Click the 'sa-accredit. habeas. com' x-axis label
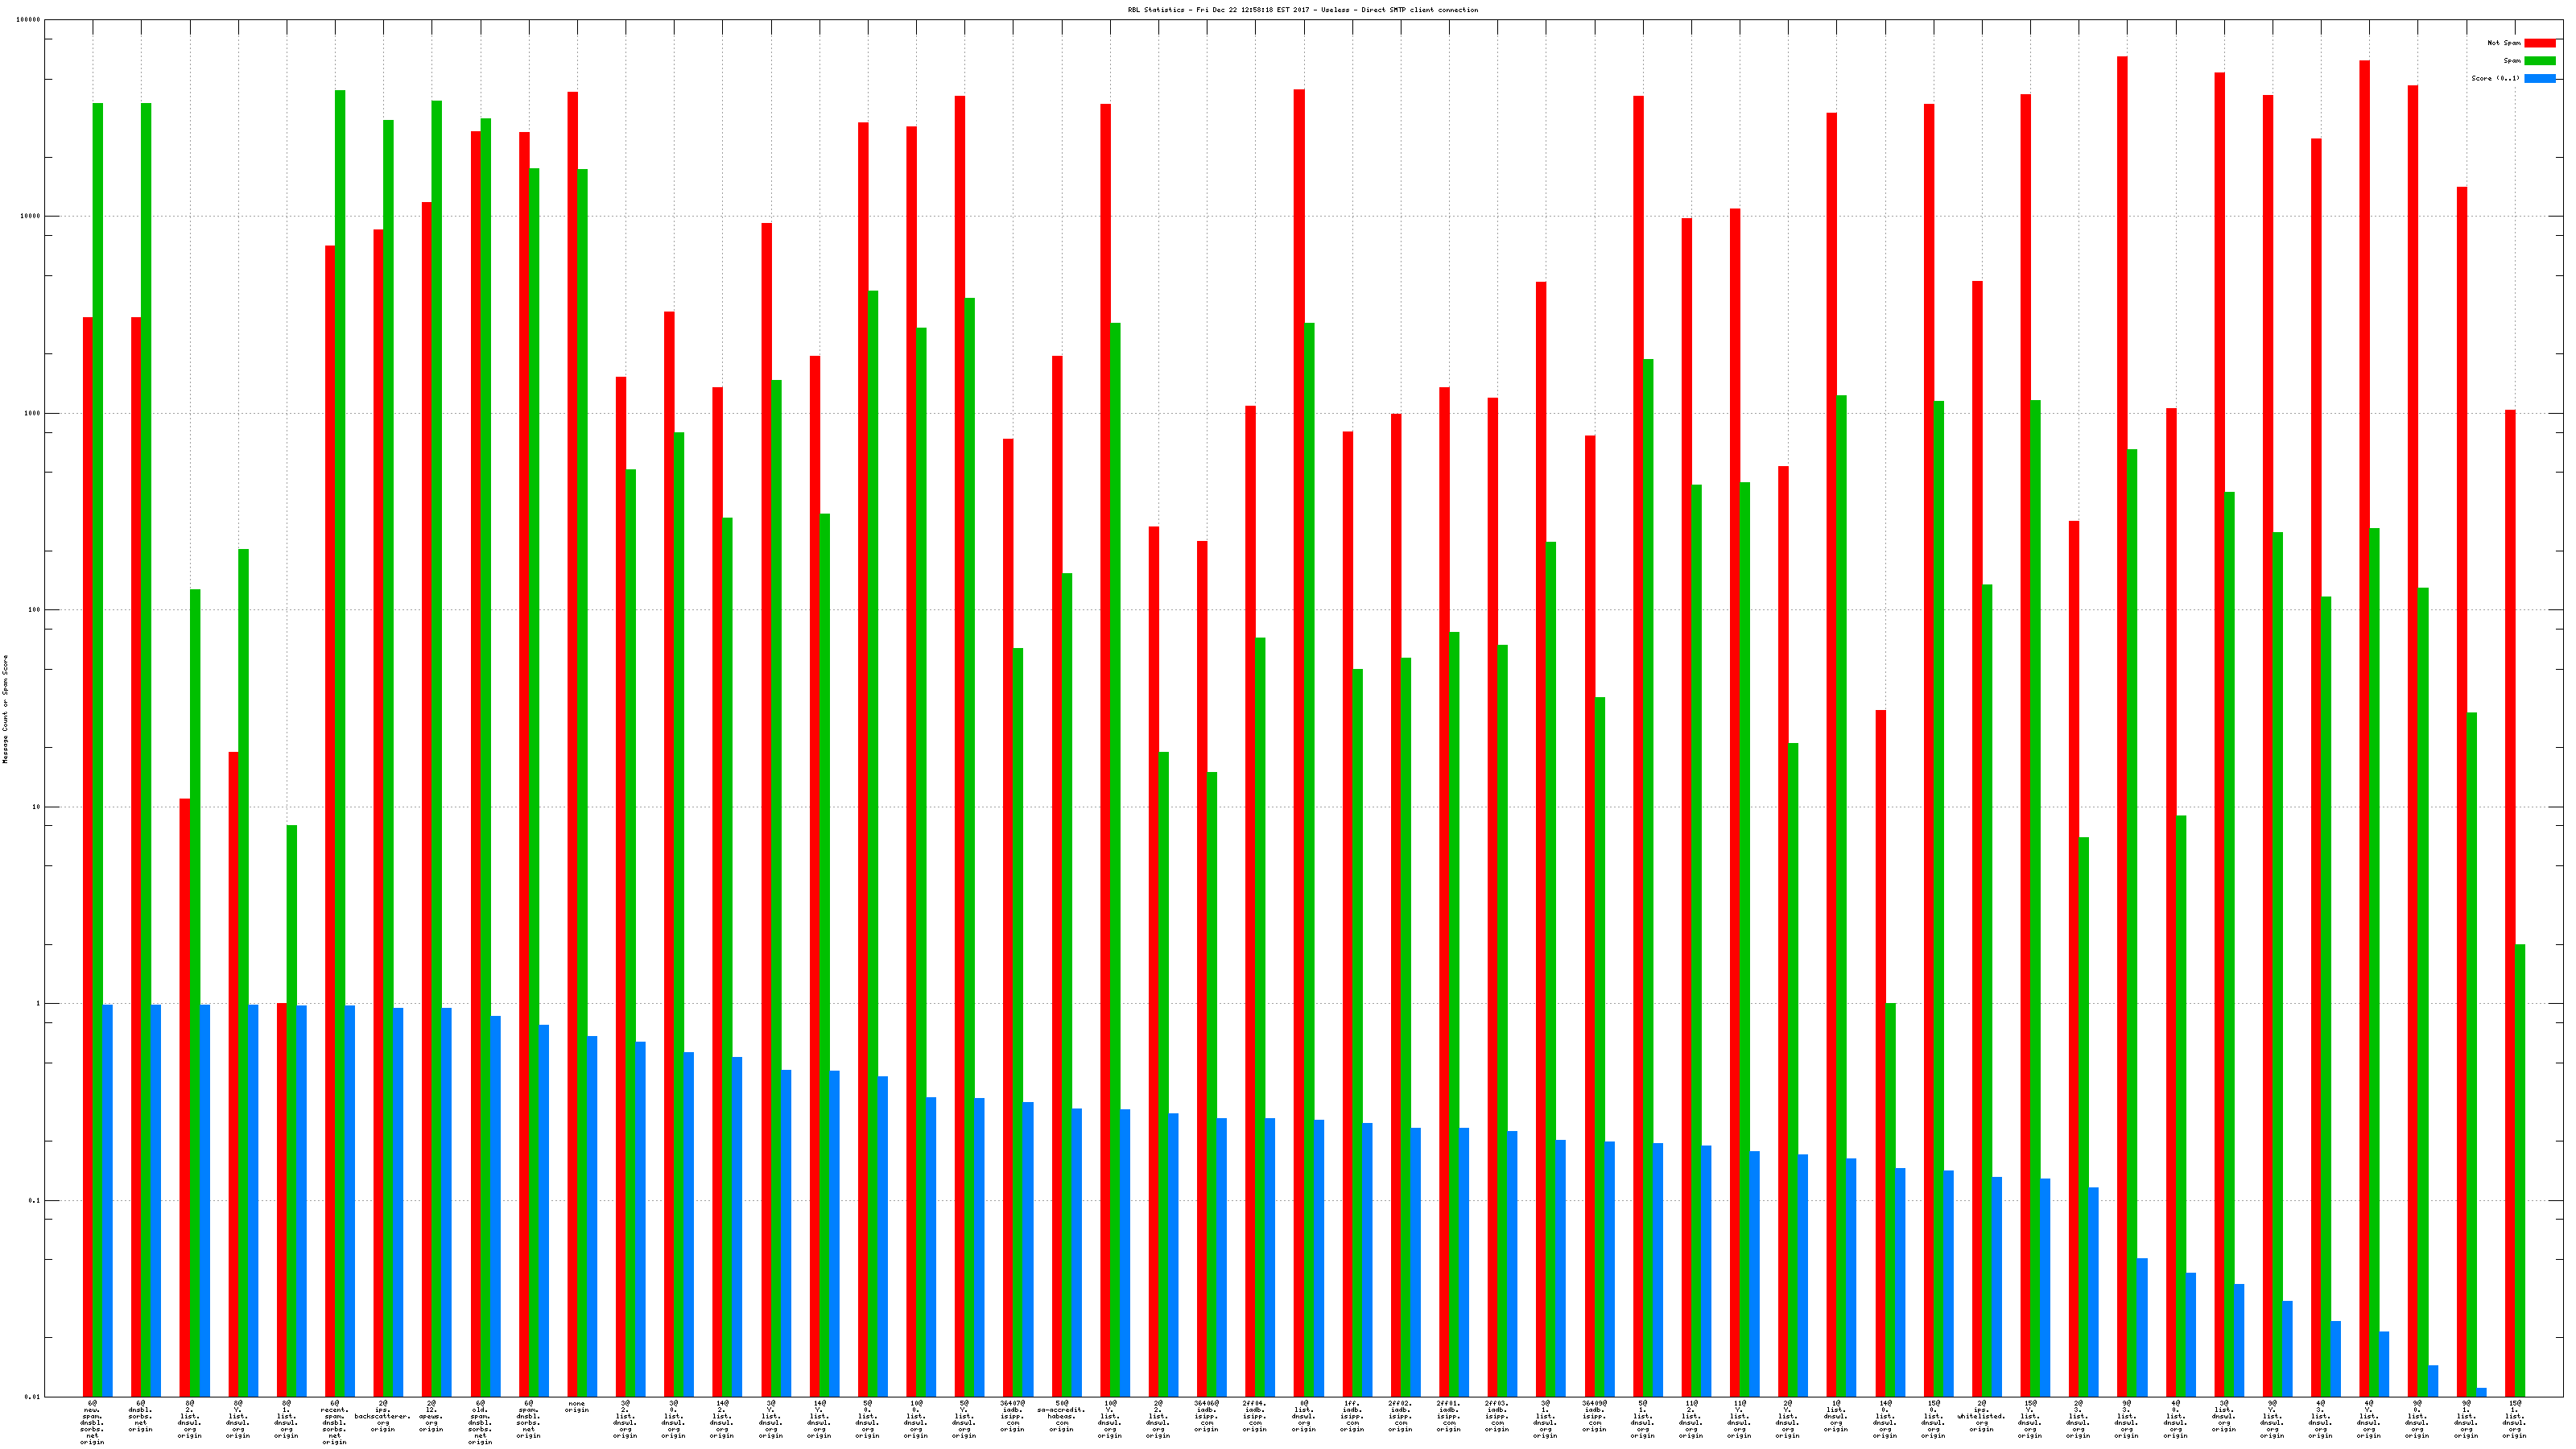 tap(1061, 1416)
